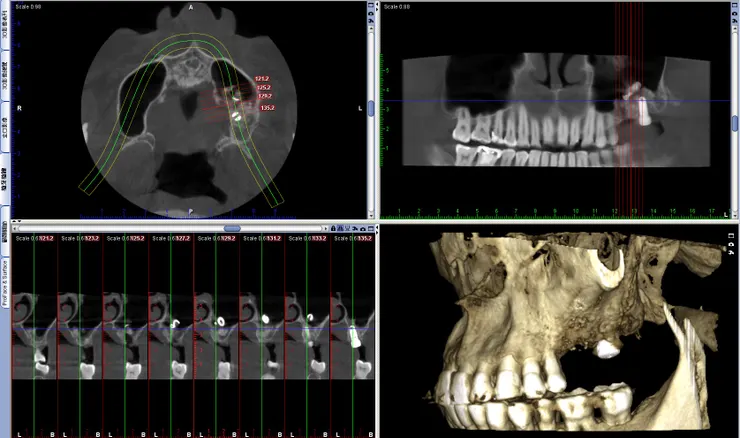Image resolution: width=740 pixels, height=438 pixels.
Task: Click the axial view vertical scrollbar up arrow
Action: point(371,28)
